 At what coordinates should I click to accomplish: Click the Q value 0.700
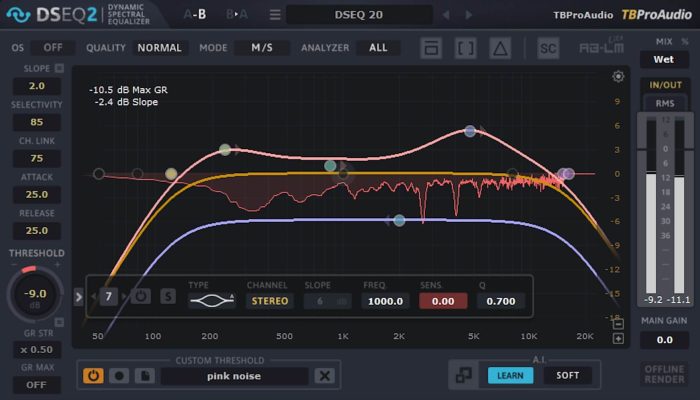point(501,301)
